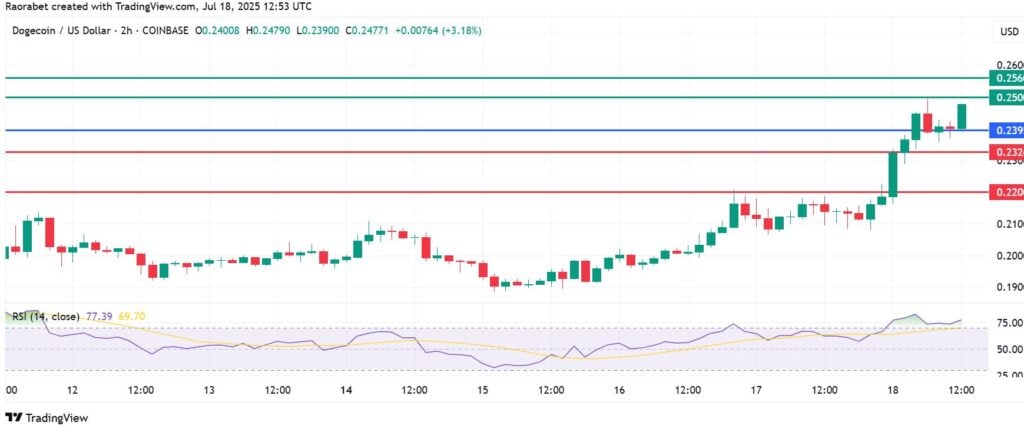This screenshot has width=1024, height=429.
Task: Click the upper green horizontal resistance line
Action: coord(496,78)
